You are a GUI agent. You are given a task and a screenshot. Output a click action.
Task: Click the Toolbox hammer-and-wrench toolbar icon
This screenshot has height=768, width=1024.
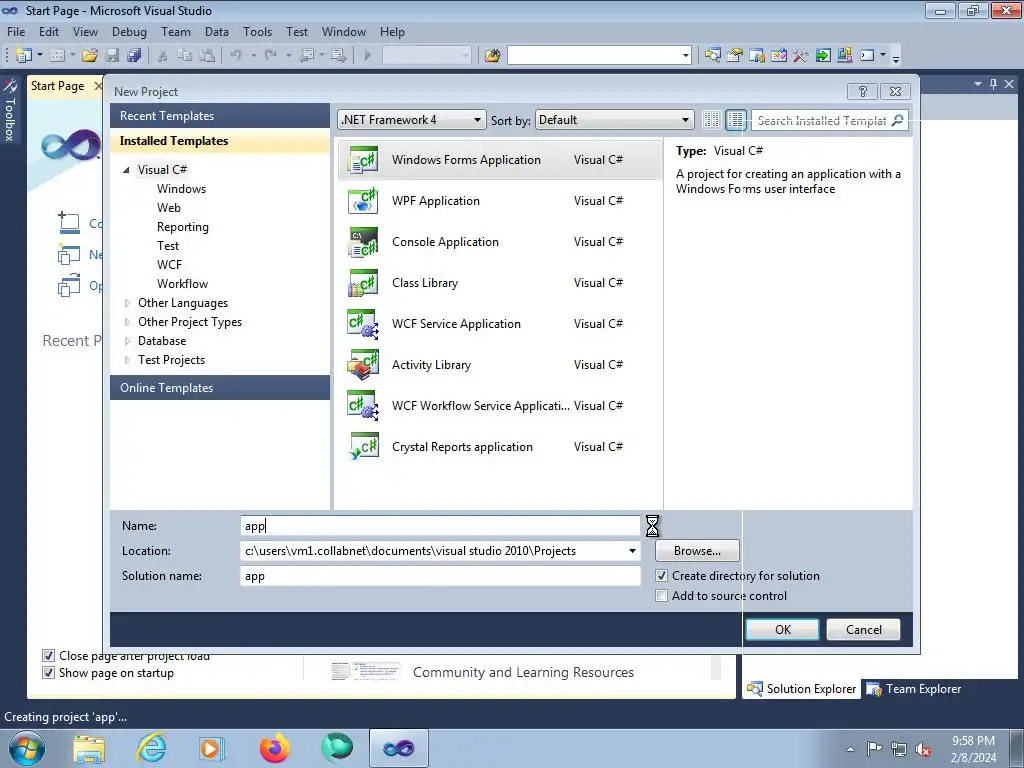point(801,56)
